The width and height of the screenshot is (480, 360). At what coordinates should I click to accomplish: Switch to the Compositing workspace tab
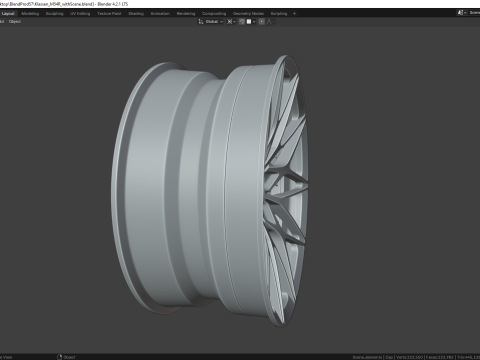pyautogui.click(x=214, y=14)
